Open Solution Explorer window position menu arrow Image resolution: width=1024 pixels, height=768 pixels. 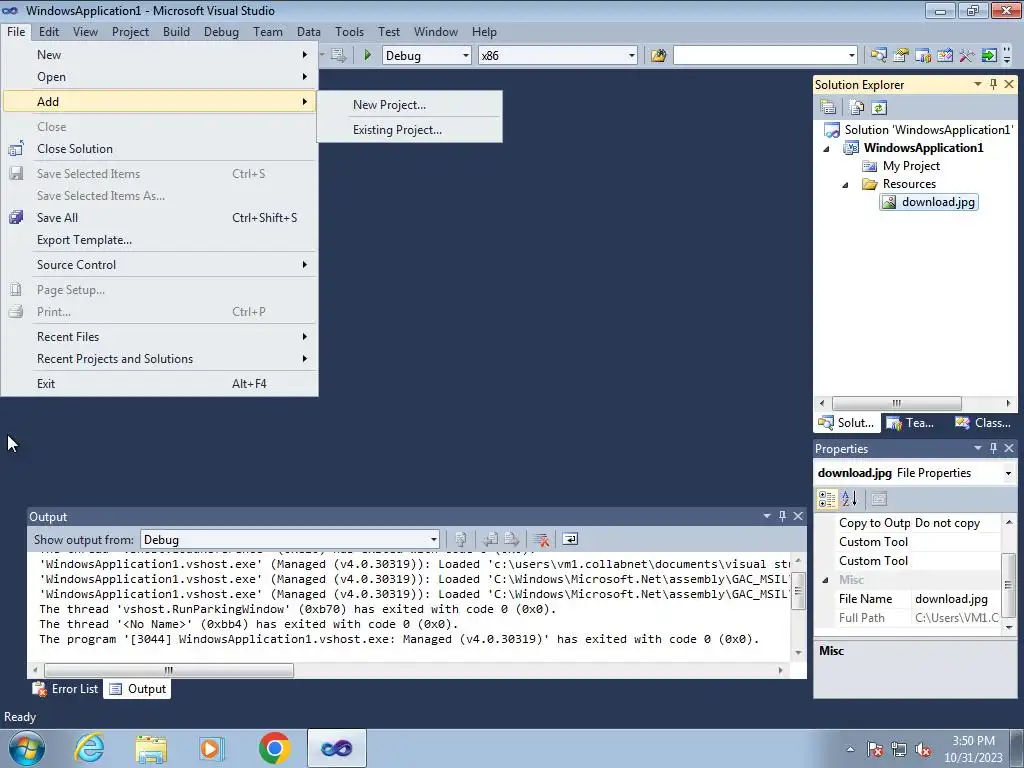(x=978, y=84)
